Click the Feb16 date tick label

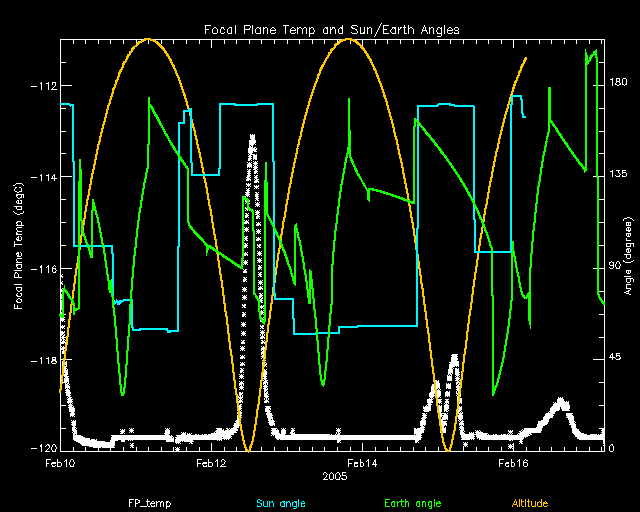513,463
